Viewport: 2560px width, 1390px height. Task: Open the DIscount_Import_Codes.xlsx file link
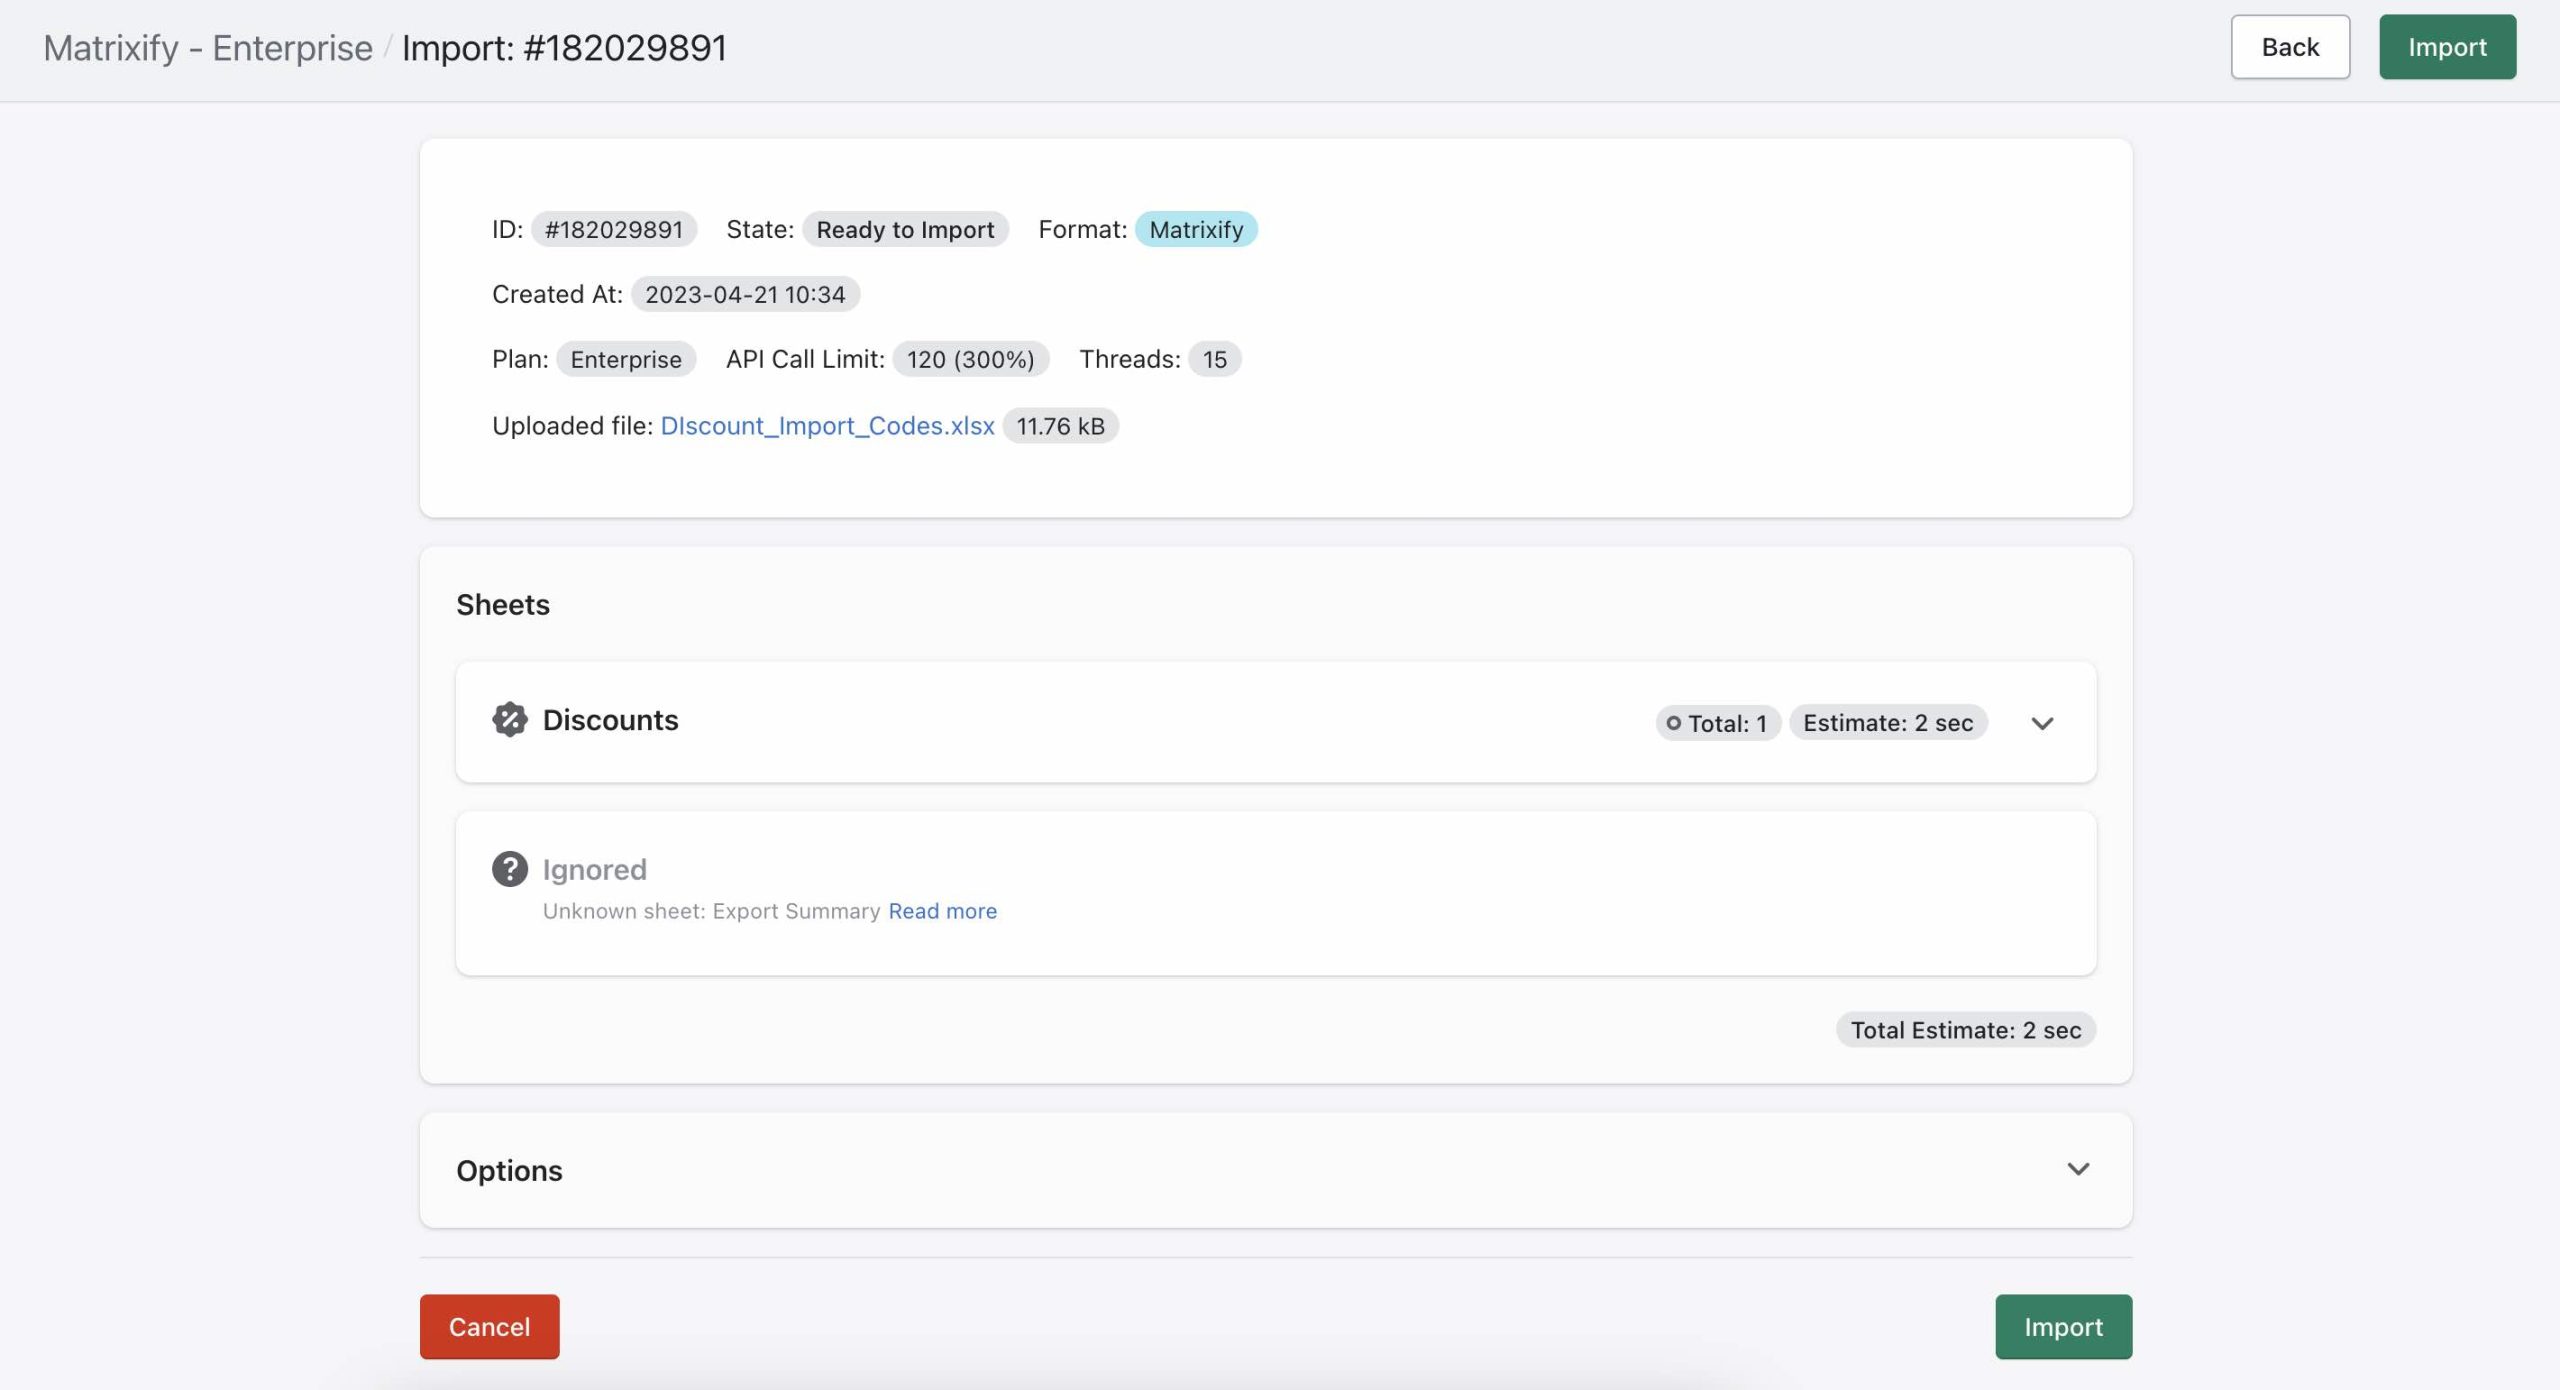tap(827, 426)
